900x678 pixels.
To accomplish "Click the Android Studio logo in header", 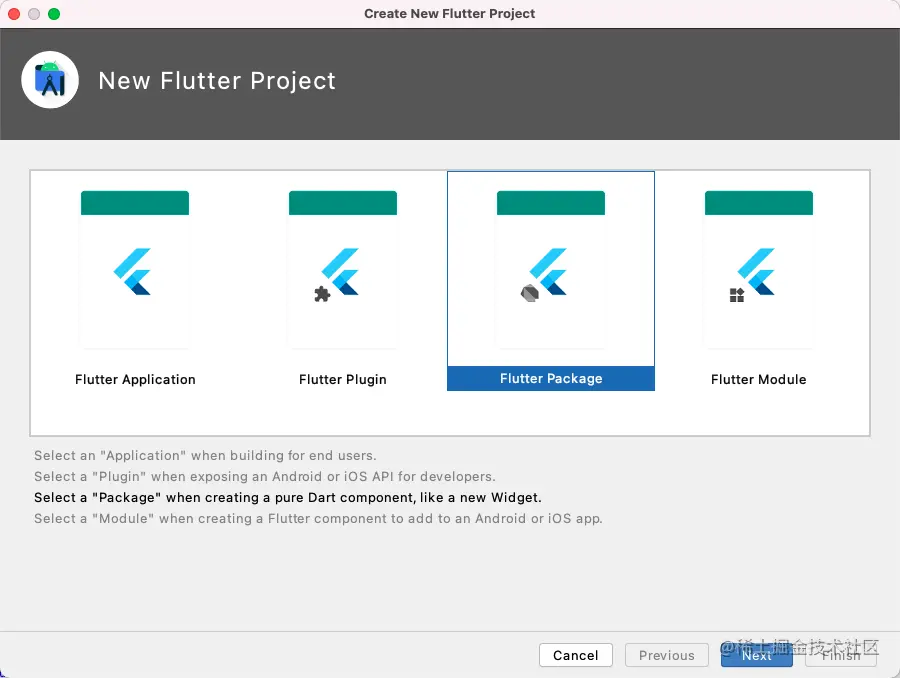I will coord(50,80).
